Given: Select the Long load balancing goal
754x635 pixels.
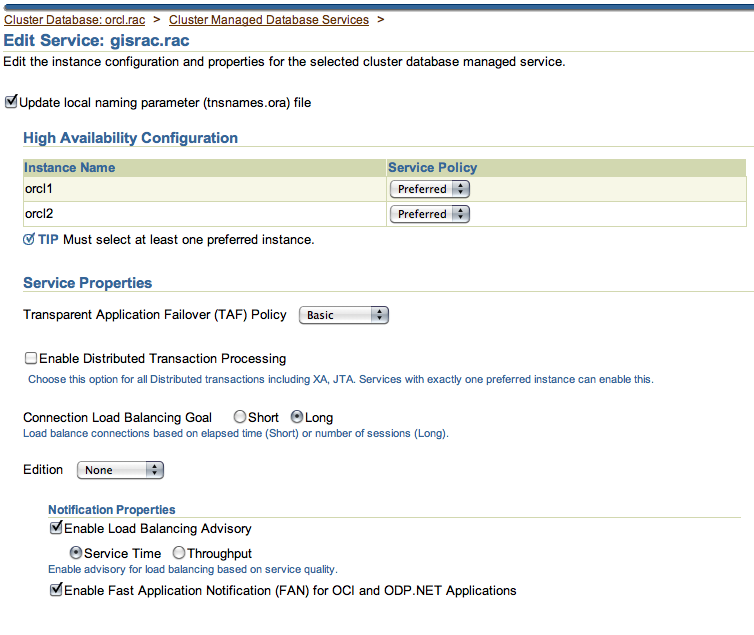Looking at the screenshot, I should [x=296, y=417].
